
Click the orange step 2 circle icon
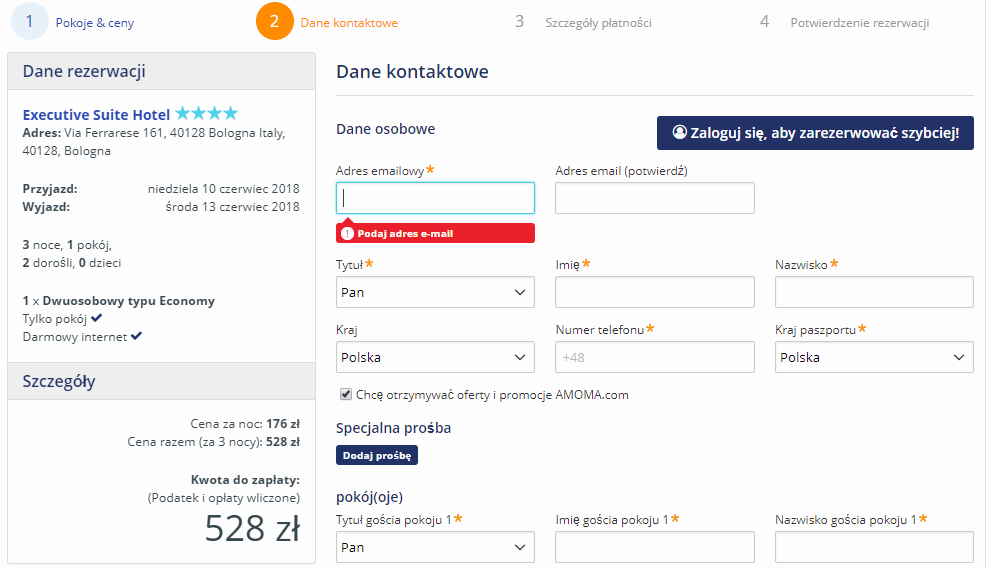pyautogui.click(x=274, y=21)
